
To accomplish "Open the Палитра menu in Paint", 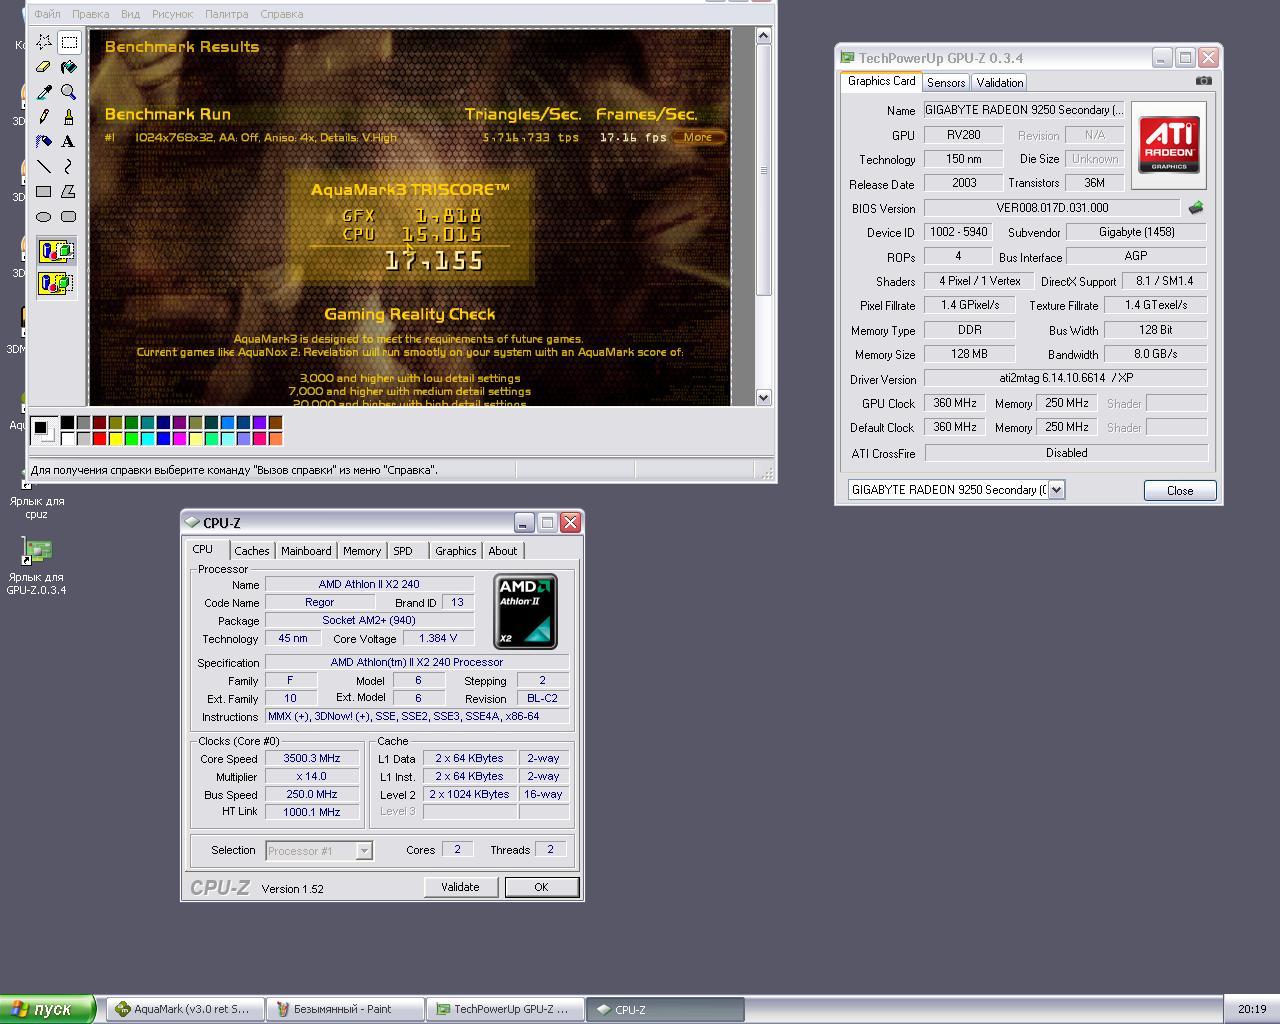I will (x=226, y=14).
